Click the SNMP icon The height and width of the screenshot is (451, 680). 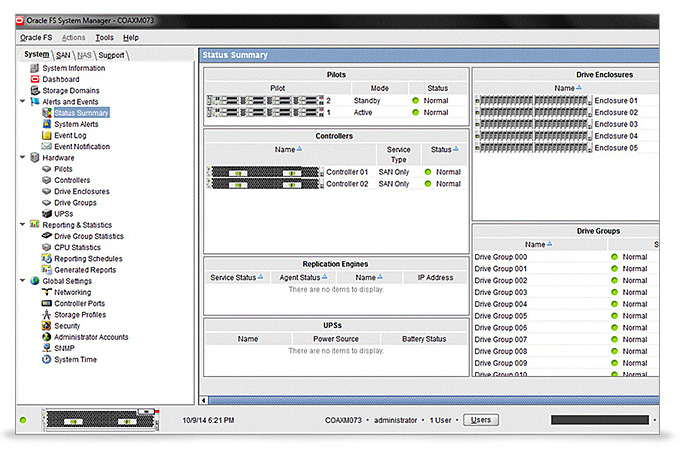tap(47, 348)
